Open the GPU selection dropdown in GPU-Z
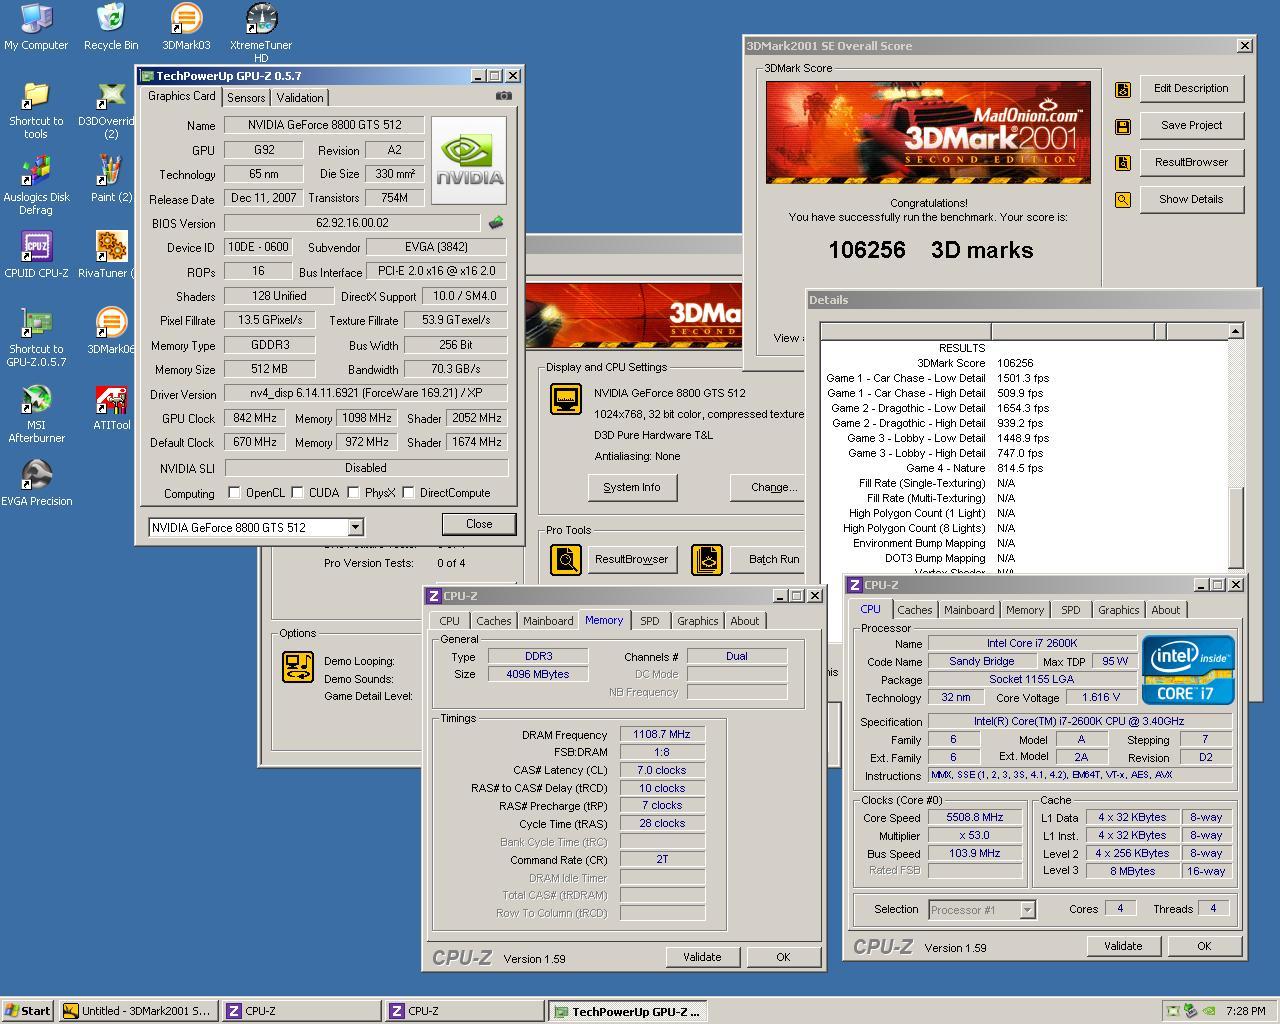The width and height of the screenshot is (1280, 1024). click(355, 527)
